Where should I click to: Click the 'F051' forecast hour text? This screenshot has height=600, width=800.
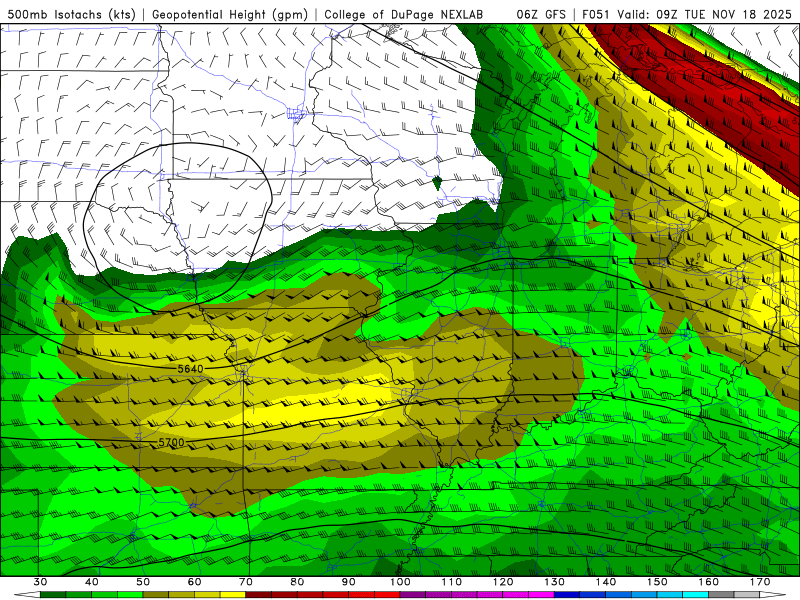(x=596, y=15)
